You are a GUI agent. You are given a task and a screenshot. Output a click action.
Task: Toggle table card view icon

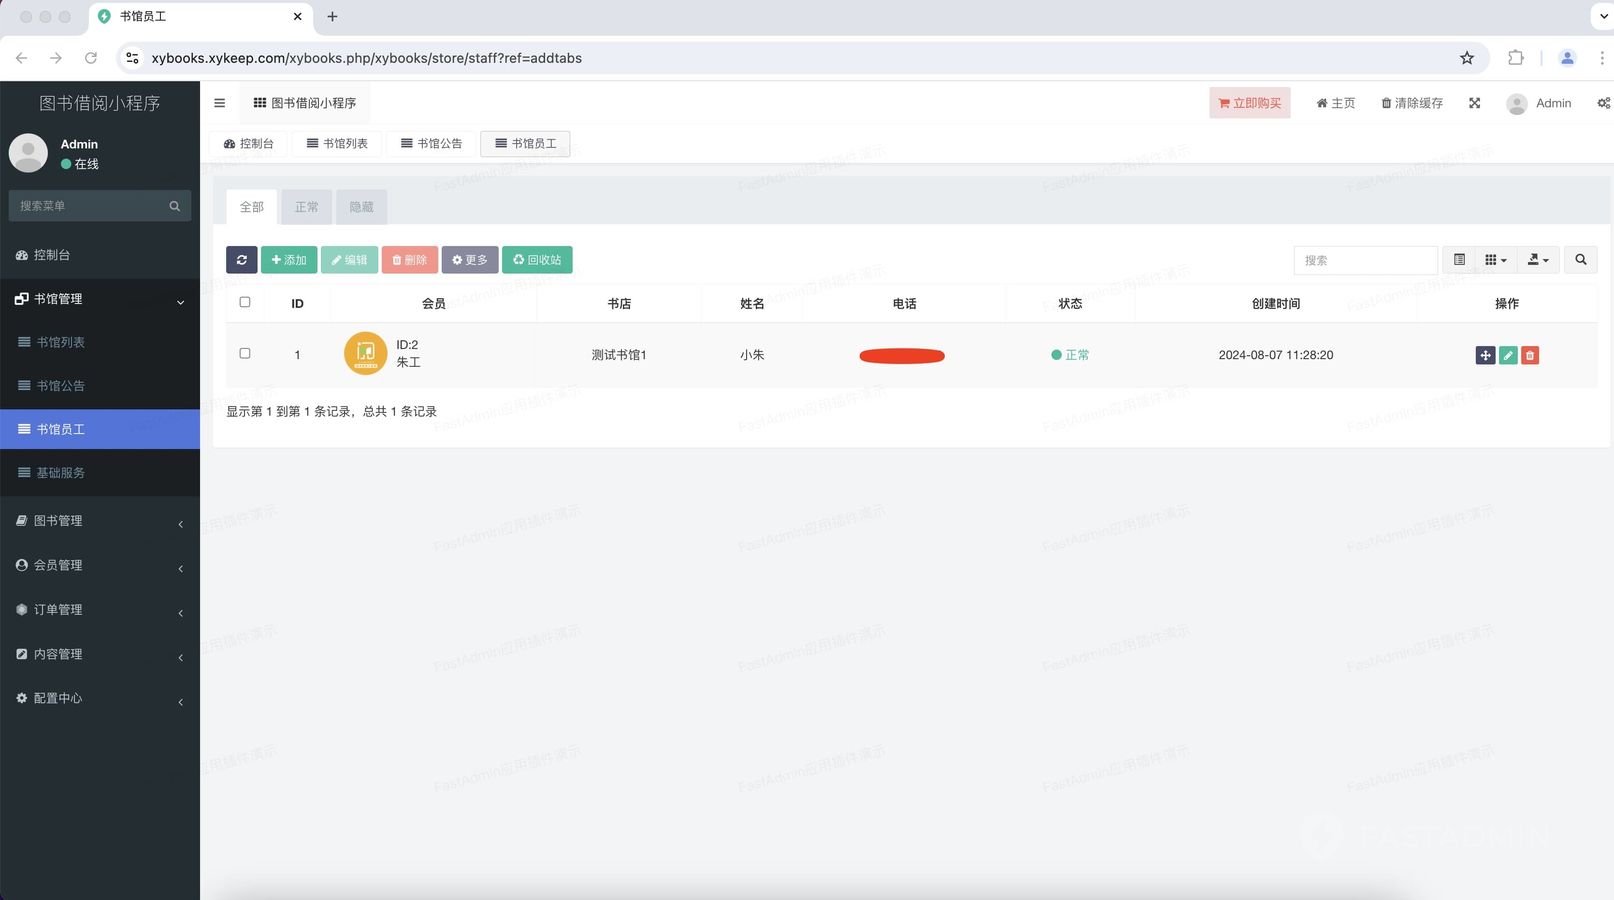click(1459, 260)
